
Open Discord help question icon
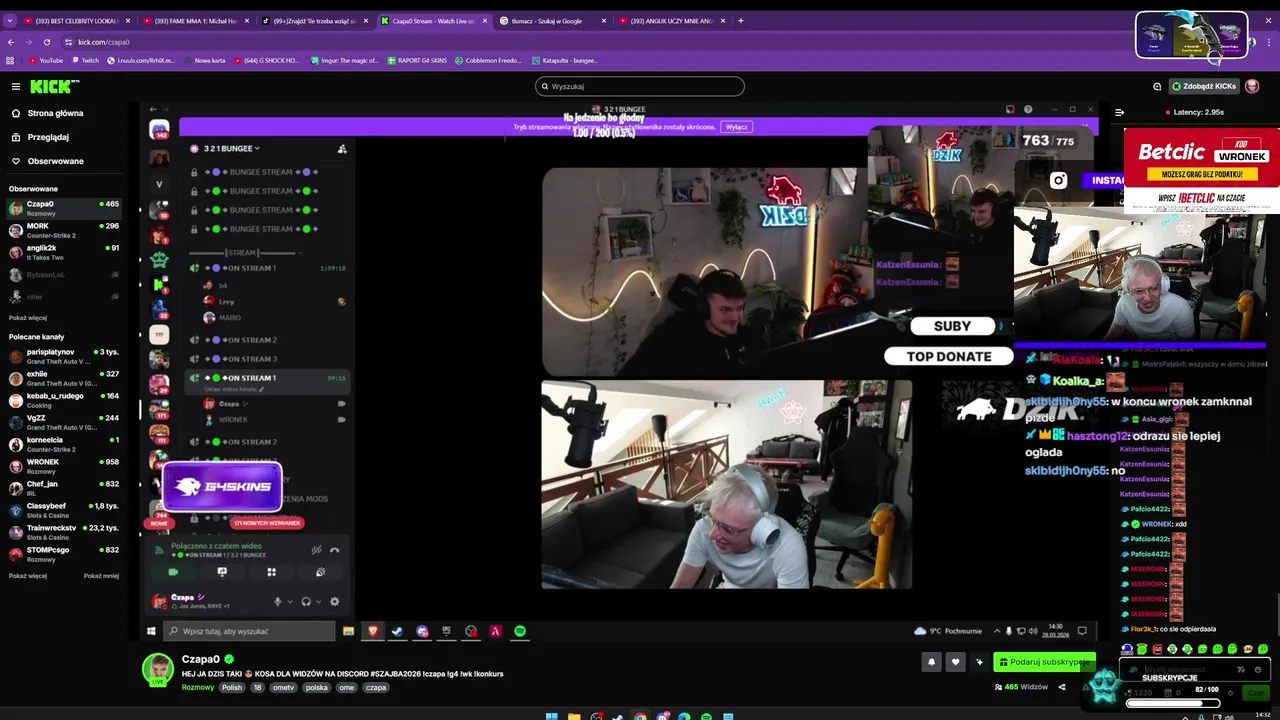click(1027, 109)
